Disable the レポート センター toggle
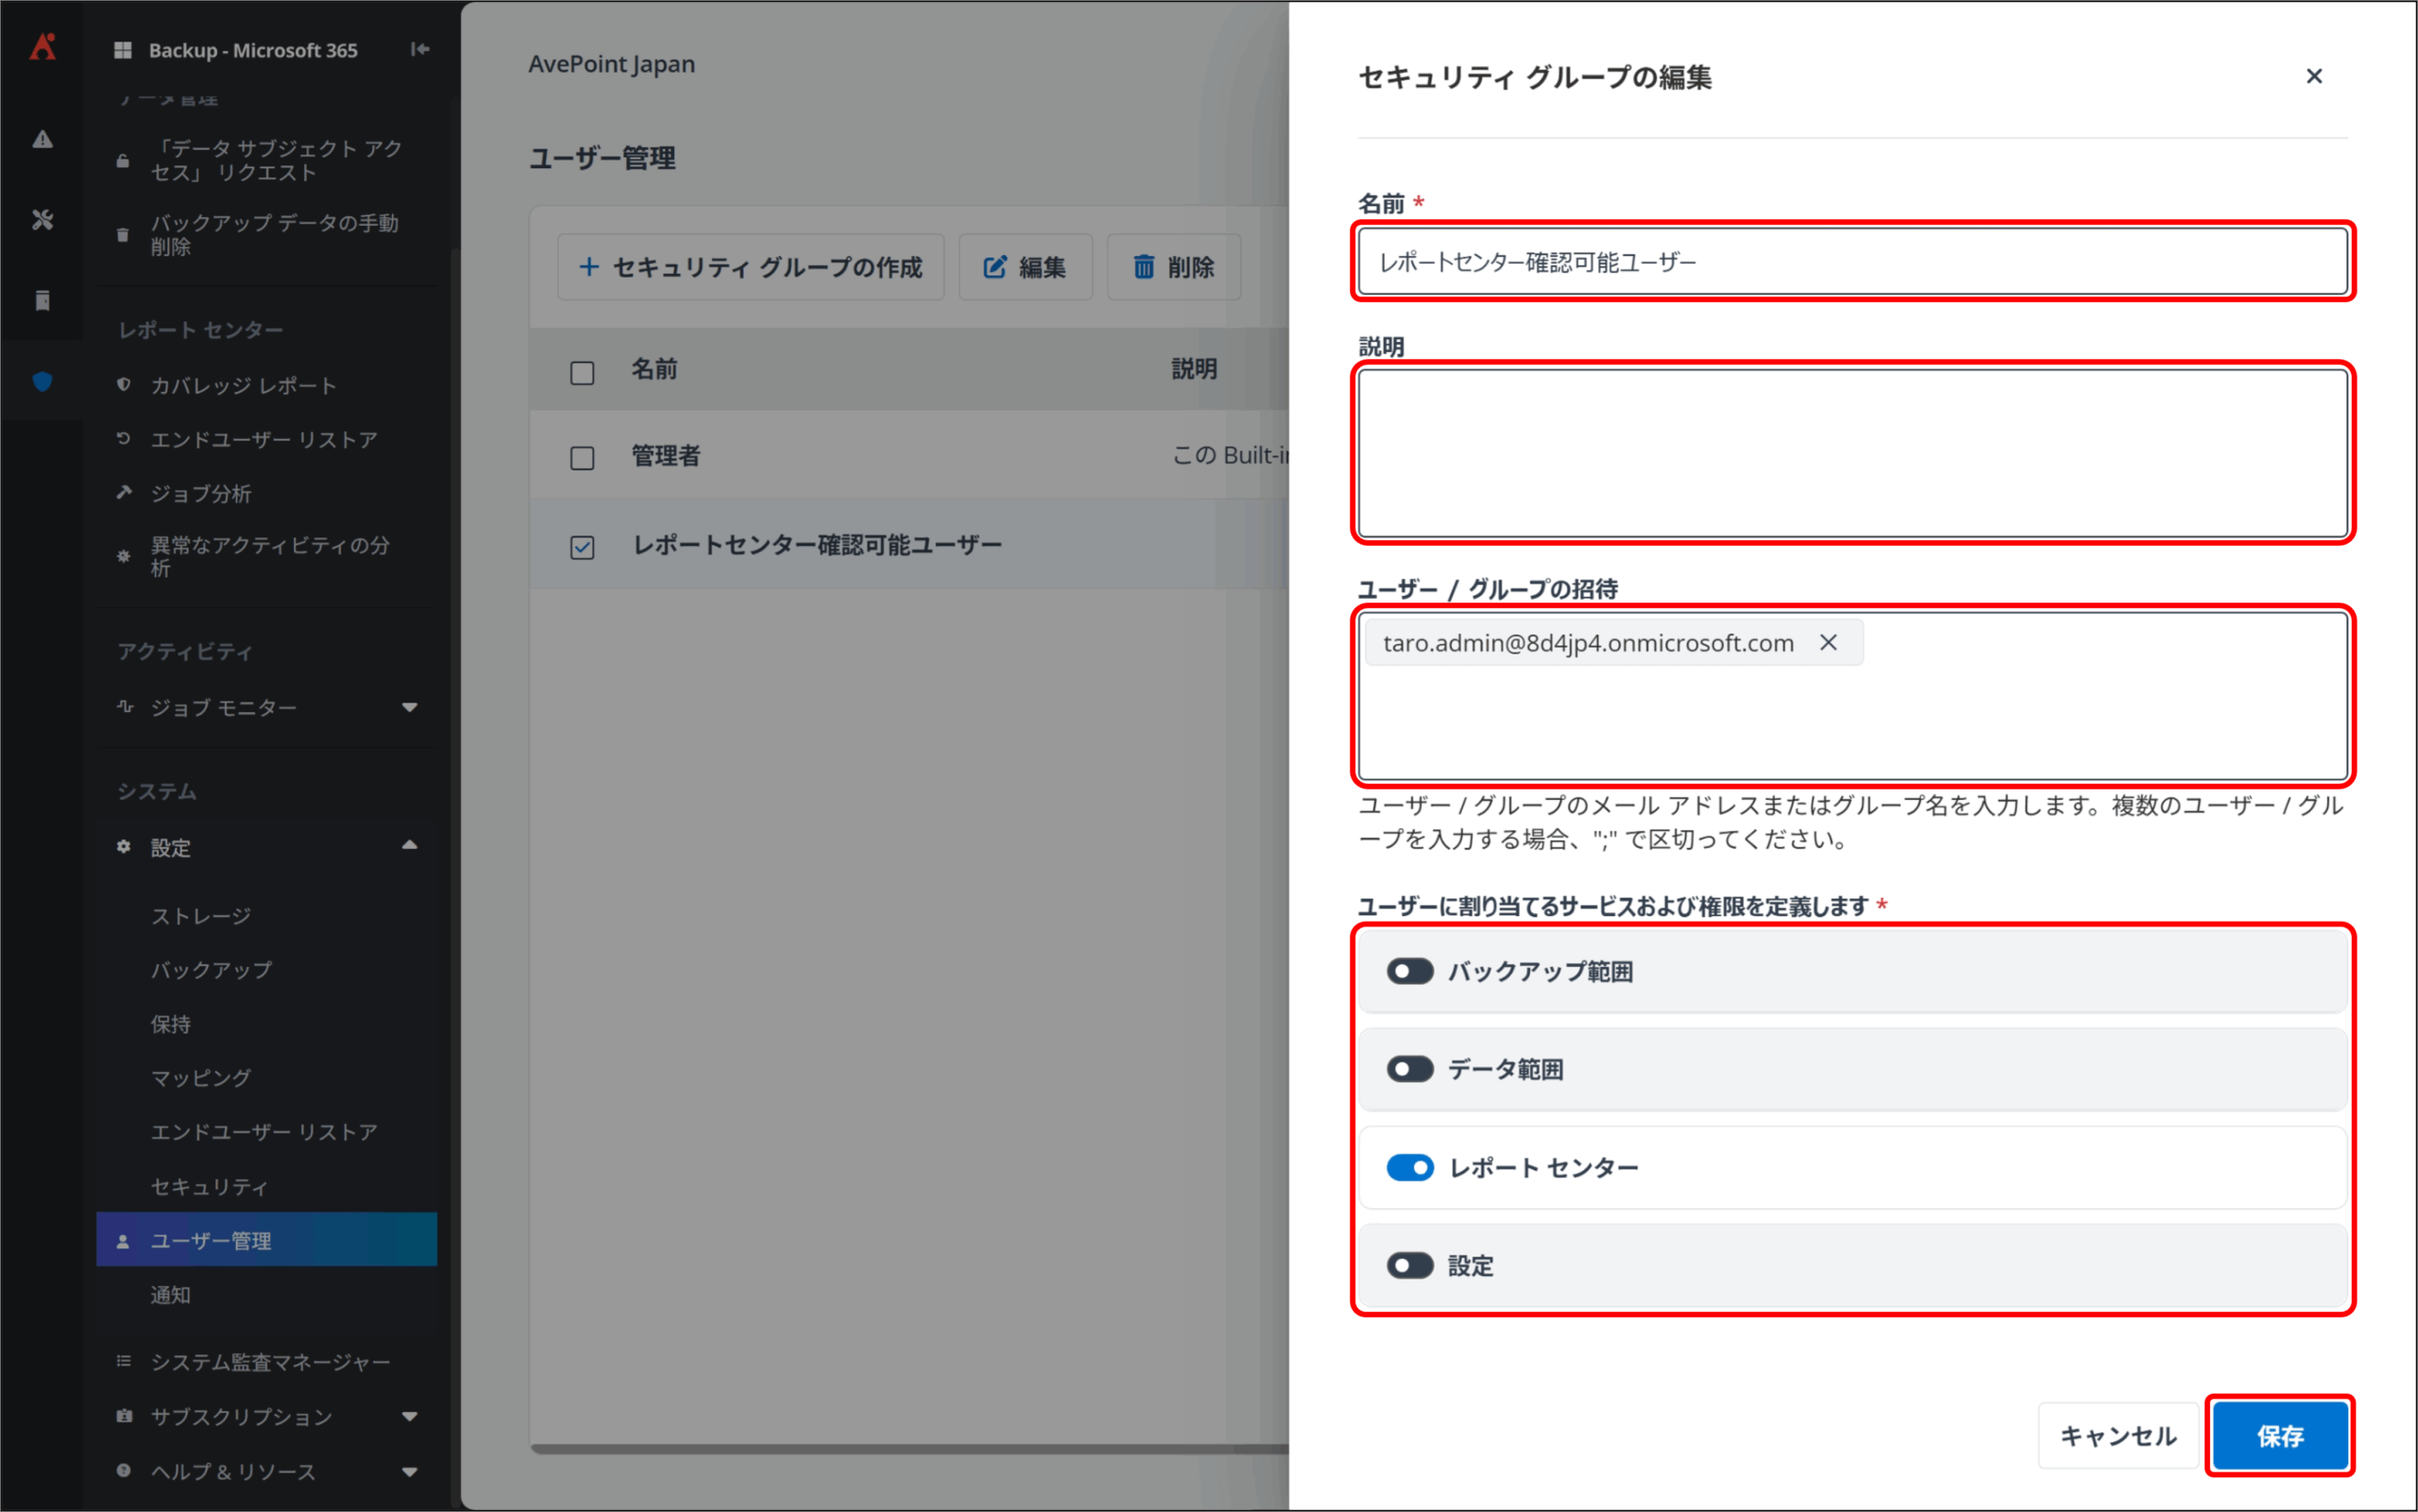The image size is (2418, 1512). 1410,1167
